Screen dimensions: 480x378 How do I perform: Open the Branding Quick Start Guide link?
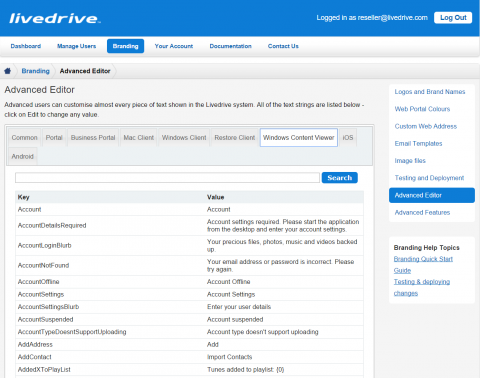[423, 265]
